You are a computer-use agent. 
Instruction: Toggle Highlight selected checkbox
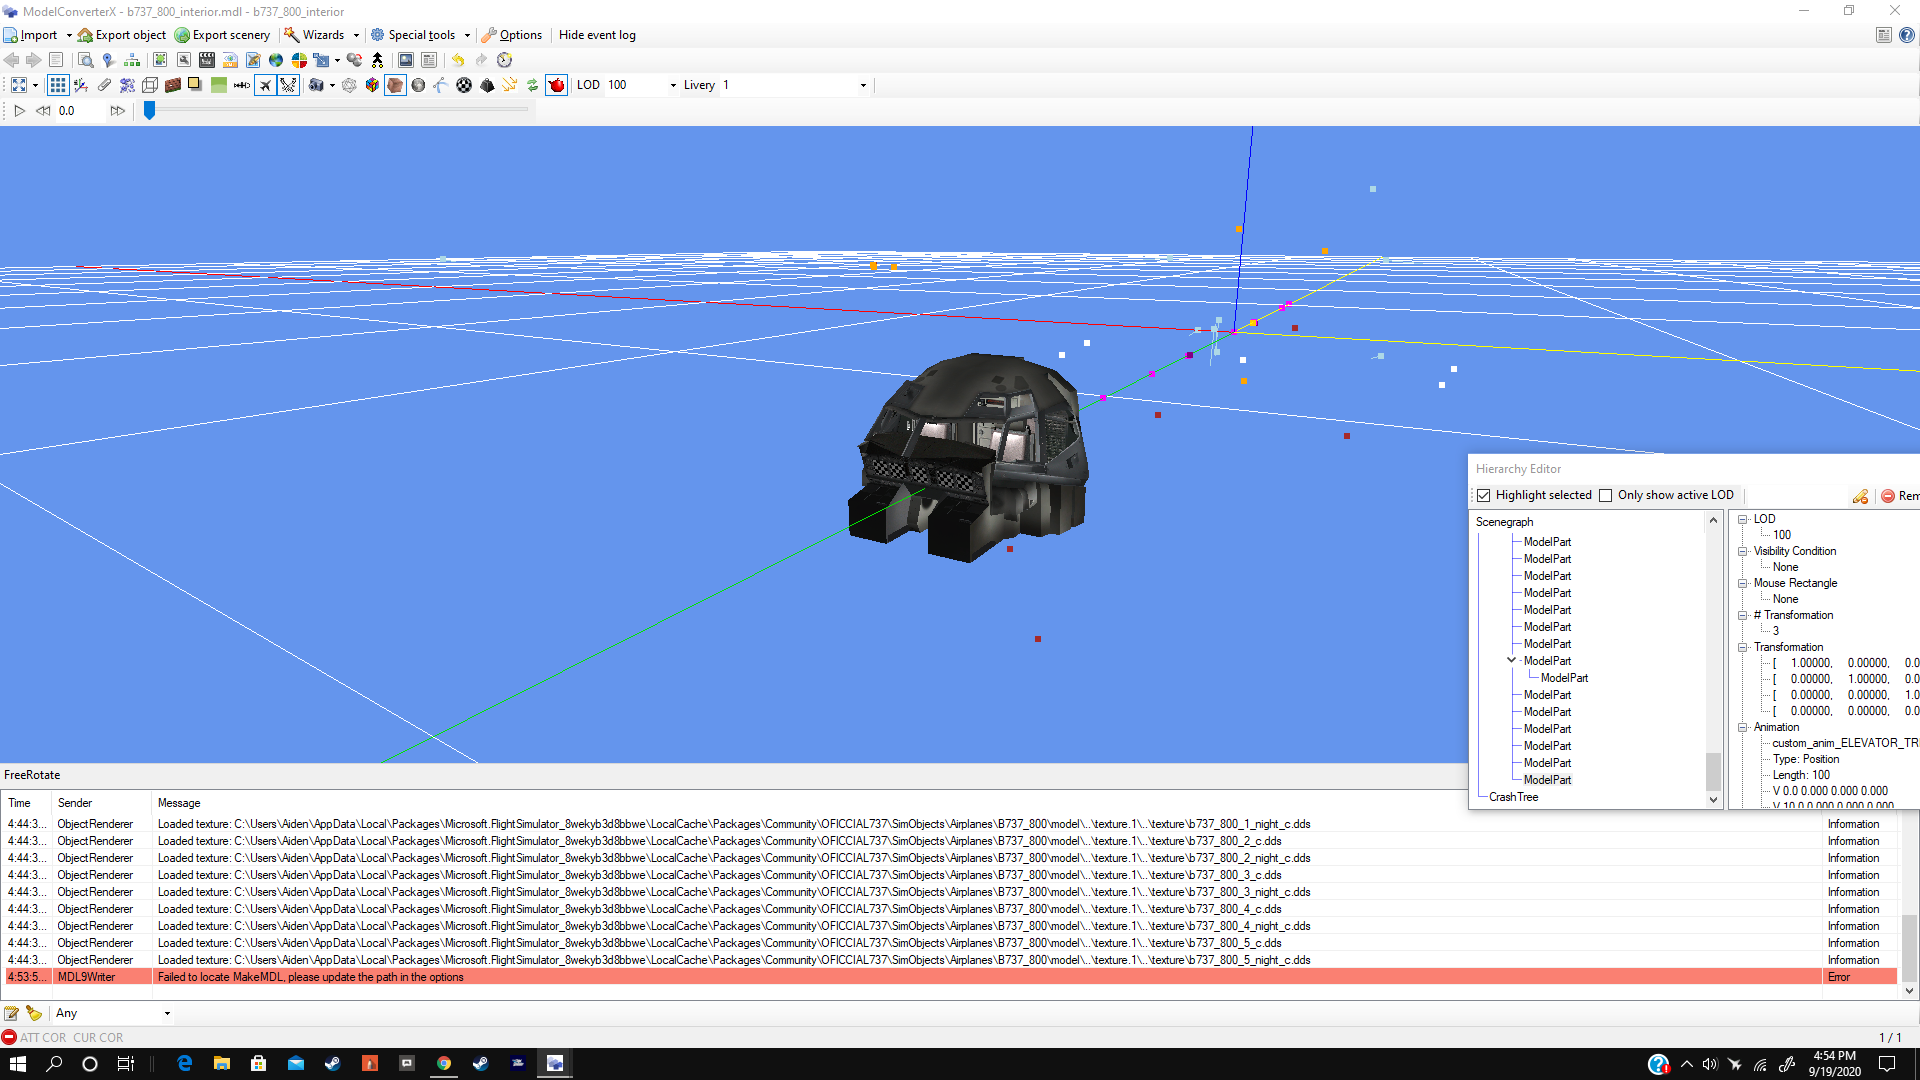click(x=1484, y=495)
